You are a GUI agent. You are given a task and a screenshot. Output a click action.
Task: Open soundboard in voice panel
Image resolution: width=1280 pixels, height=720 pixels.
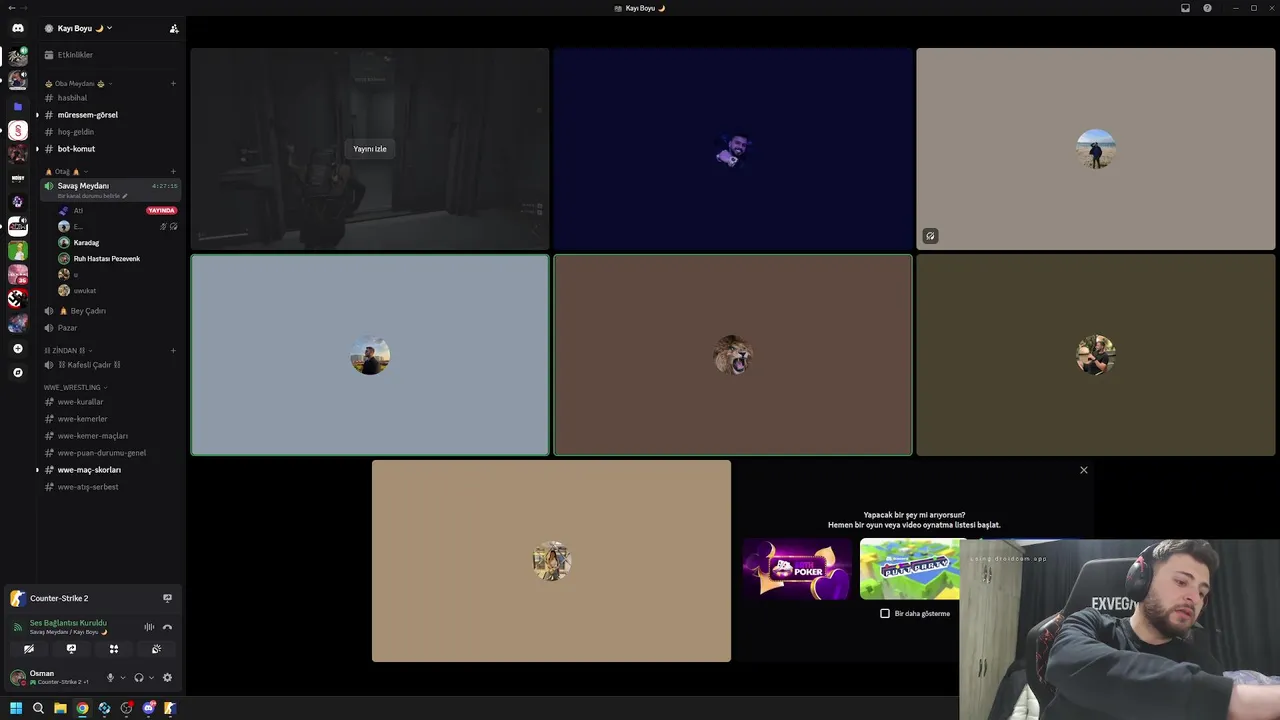click(156, 649)
